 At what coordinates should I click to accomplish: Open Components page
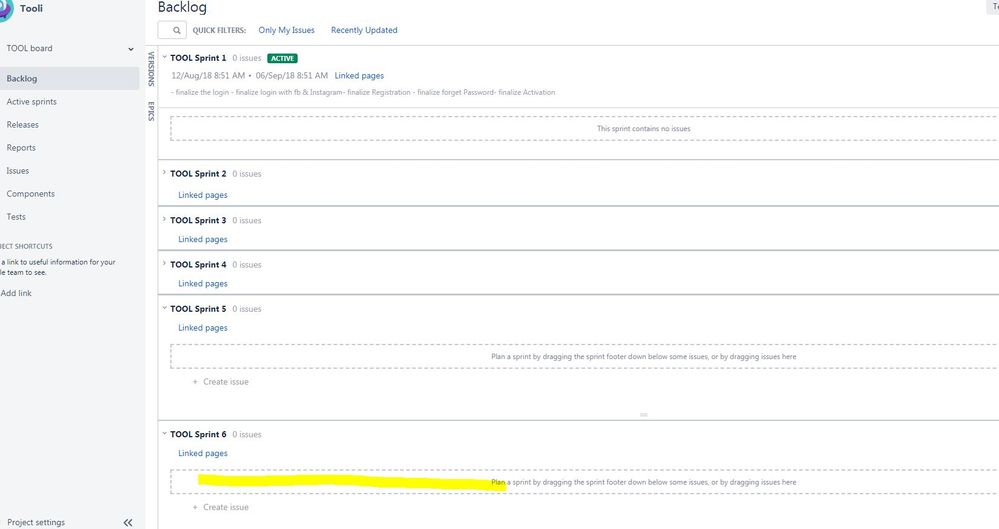(x=31, y=194)
